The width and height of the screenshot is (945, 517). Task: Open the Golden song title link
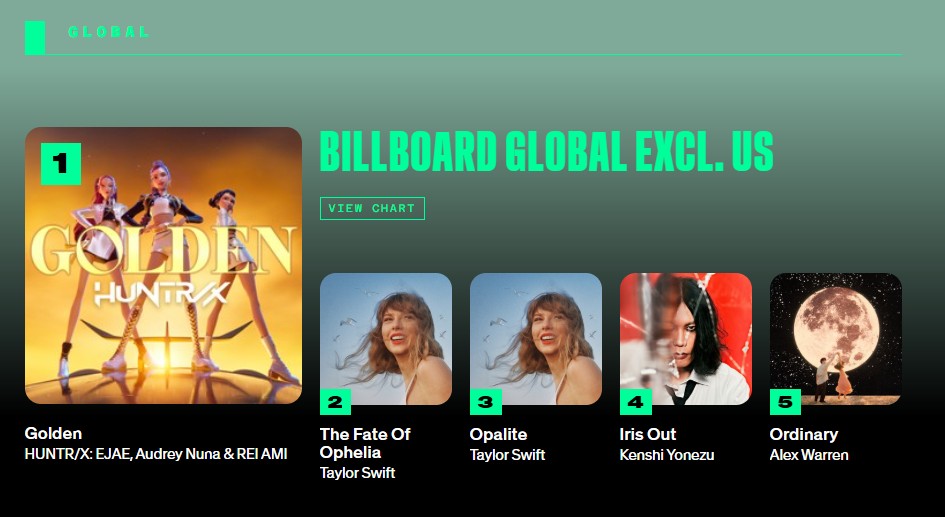[x=53, y=433]
